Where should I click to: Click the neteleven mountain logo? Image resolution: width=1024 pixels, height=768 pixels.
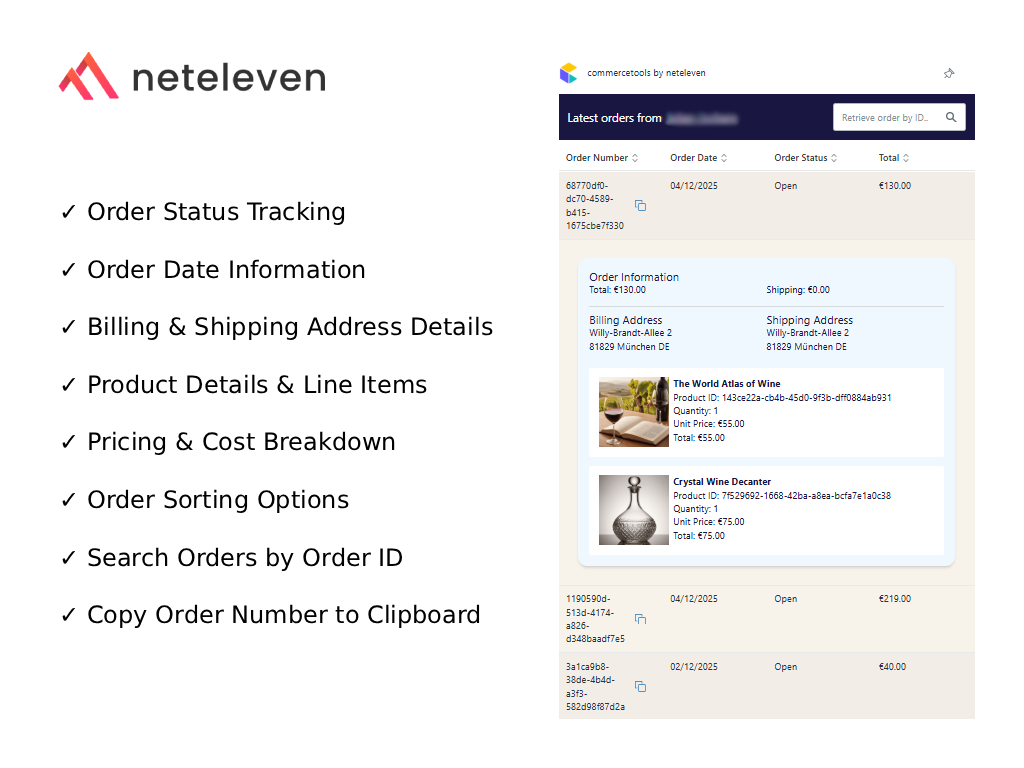click(88, 76)
